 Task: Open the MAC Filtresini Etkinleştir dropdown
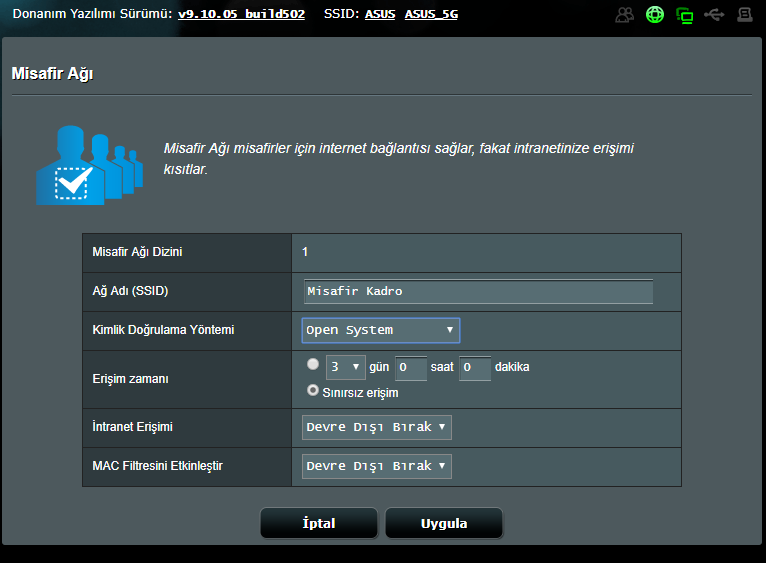(377, 466)
